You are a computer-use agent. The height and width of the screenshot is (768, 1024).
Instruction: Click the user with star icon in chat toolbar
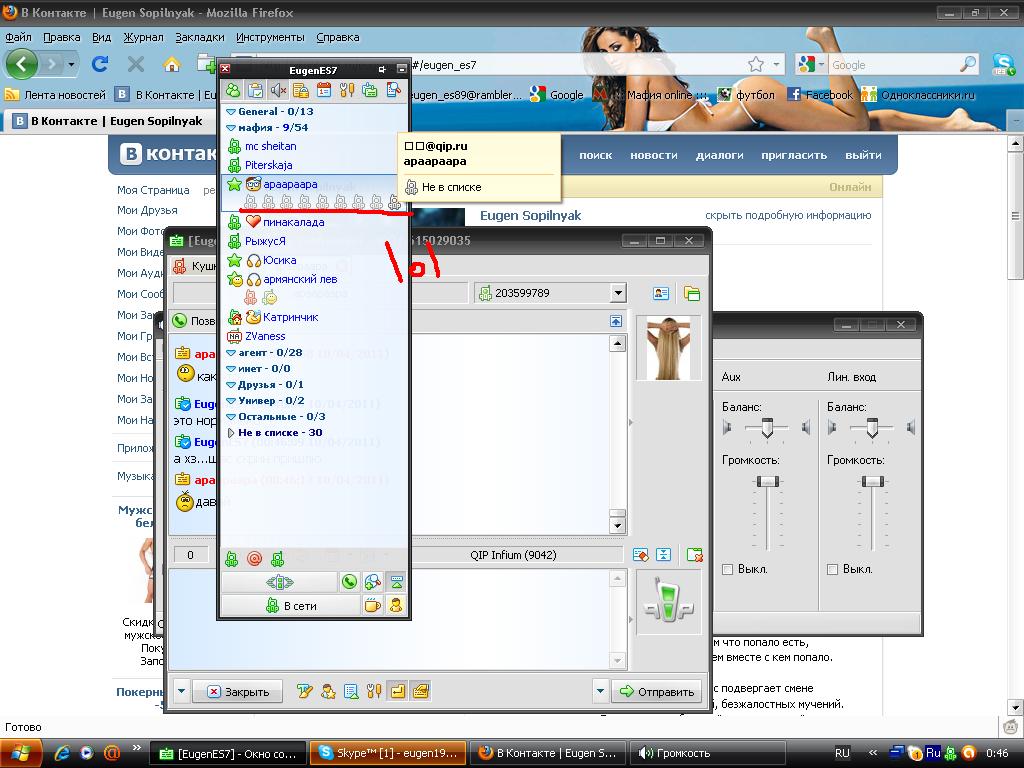pyautogui.click(x=328, y=691)
